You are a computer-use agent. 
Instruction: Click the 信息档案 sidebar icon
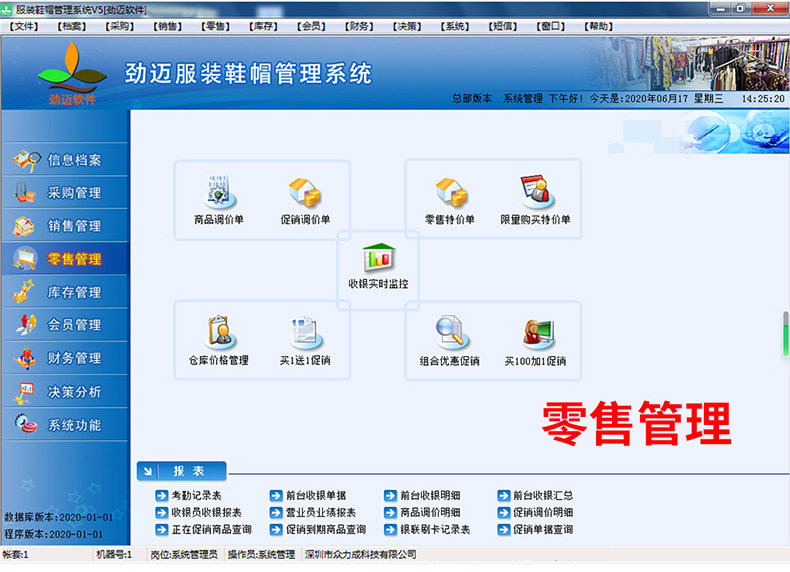pyautogui.click(x=26, y=160)
